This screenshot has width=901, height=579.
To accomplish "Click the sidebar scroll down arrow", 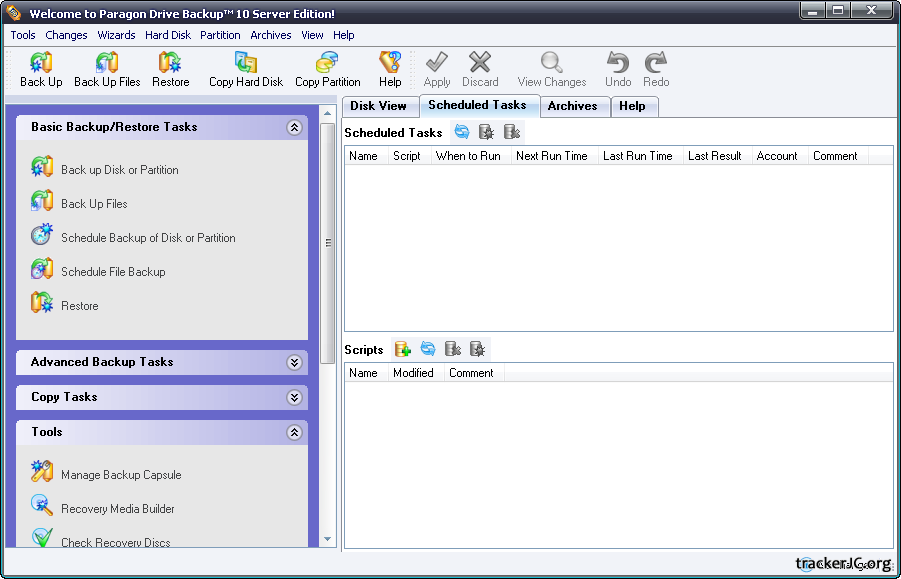I will pos(327,539).
